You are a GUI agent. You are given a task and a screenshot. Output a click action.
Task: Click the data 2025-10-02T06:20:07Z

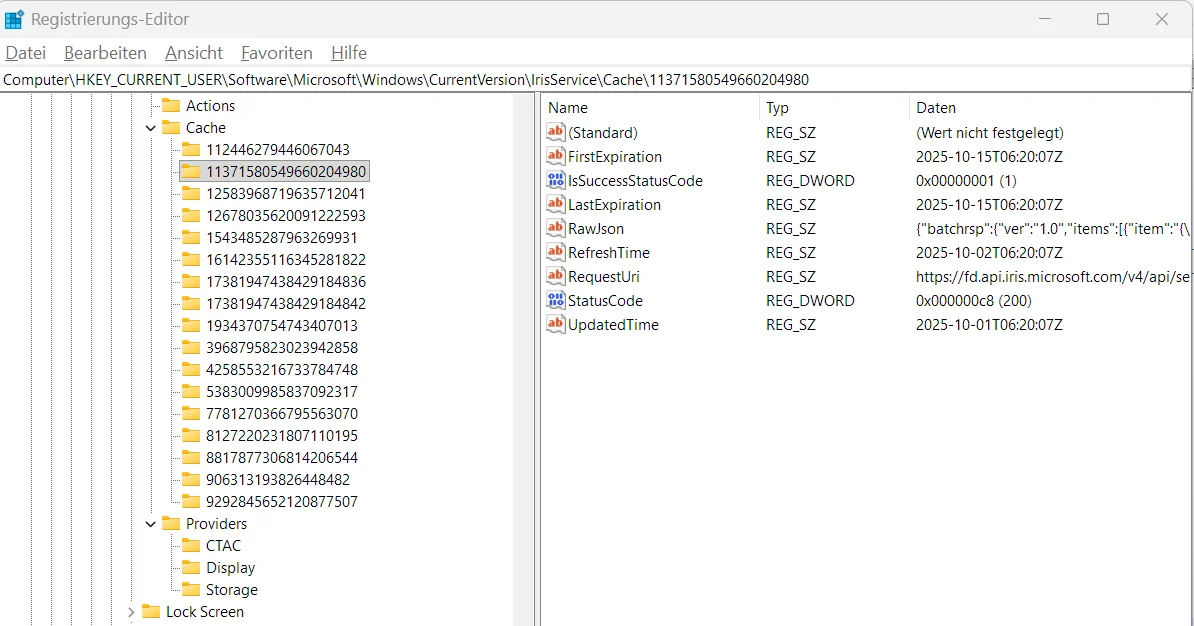[989, 253]
